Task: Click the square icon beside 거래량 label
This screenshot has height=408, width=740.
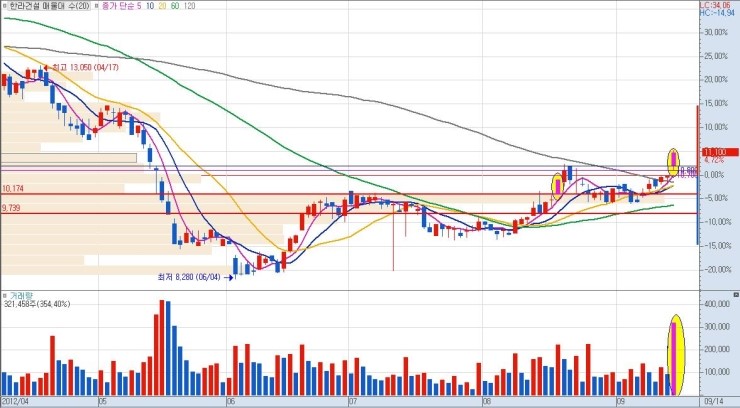Action: click(x=4, y=296)
